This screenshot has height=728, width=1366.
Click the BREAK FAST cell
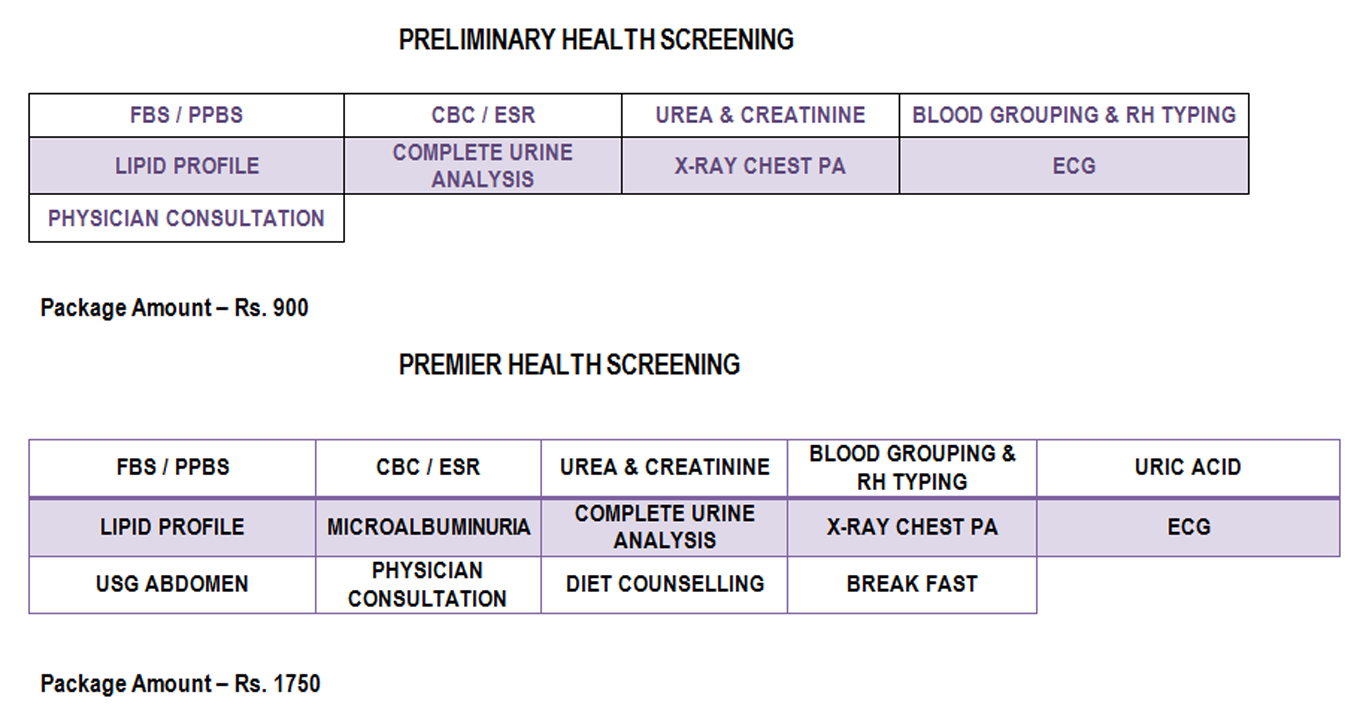click(911, 584)
